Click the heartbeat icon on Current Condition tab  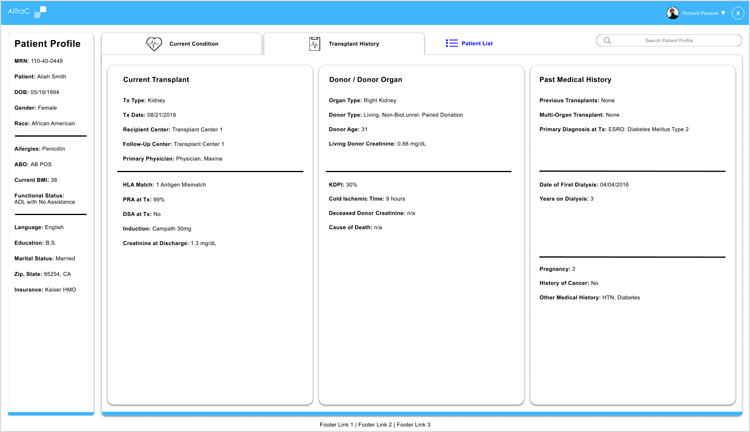tap(154, 44)
